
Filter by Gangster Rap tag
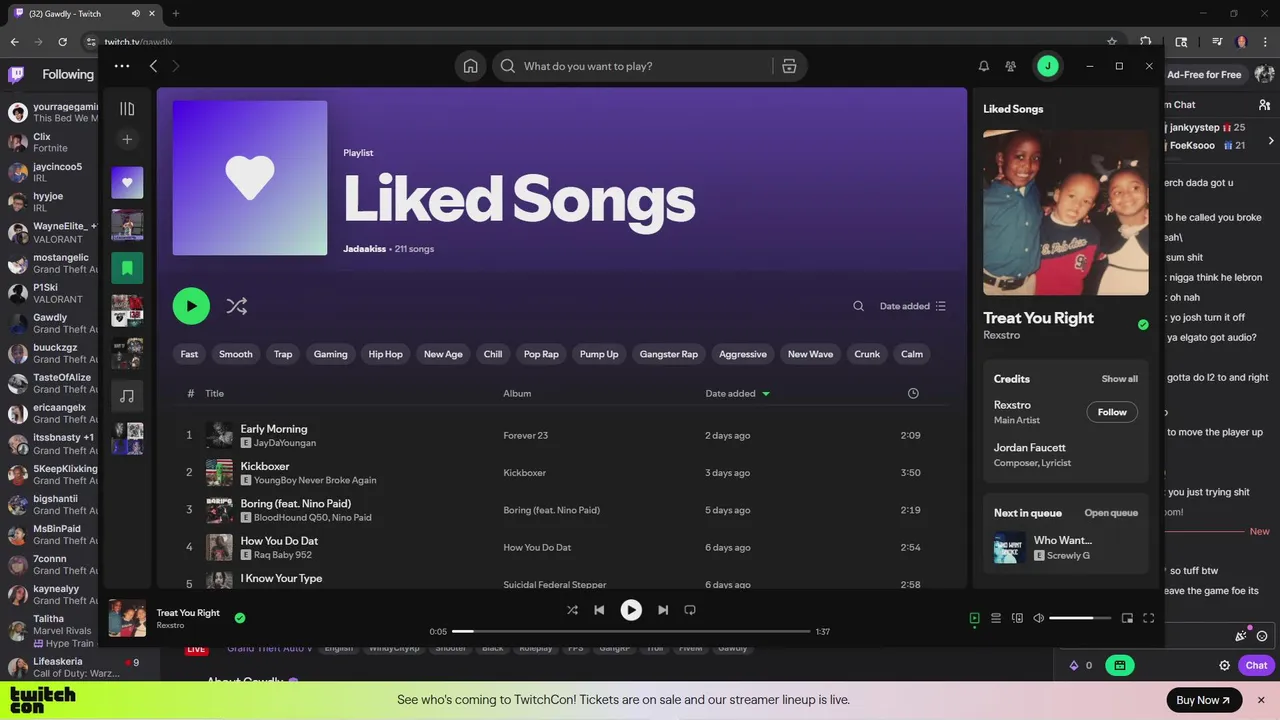(x=669, y=354)
